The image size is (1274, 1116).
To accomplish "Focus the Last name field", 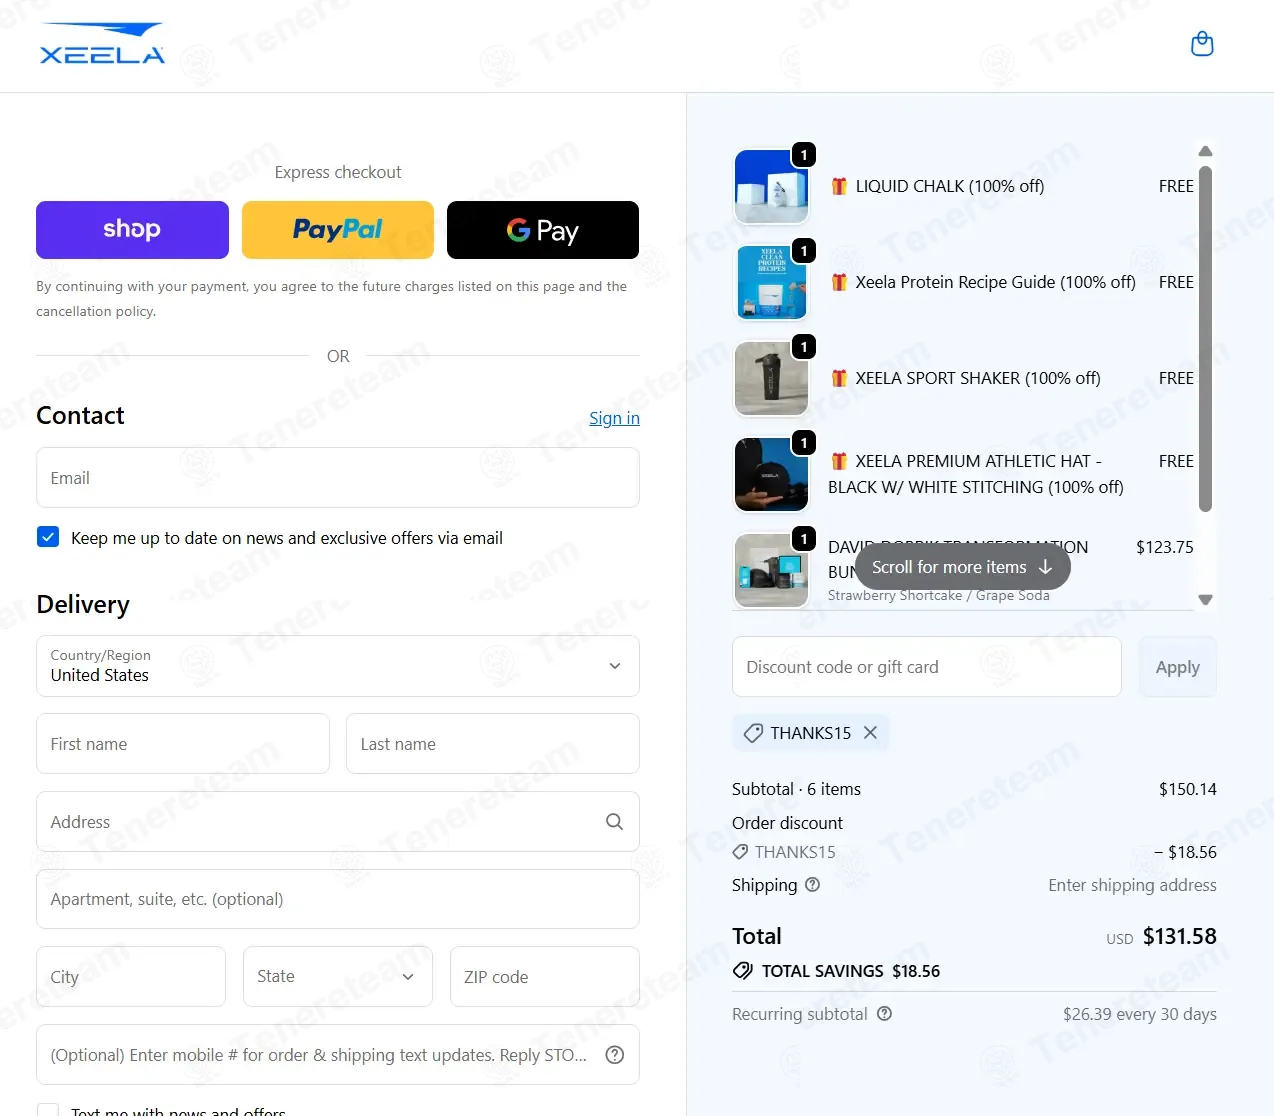I will pos(493,744).
